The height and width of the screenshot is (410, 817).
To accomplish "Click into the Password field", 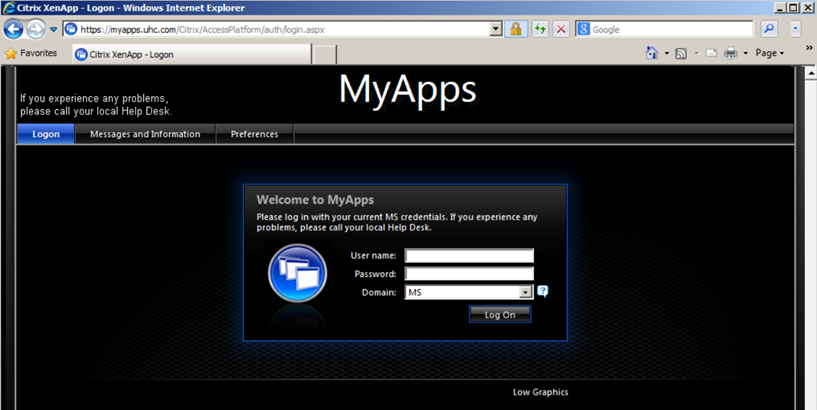I will 469,274.
